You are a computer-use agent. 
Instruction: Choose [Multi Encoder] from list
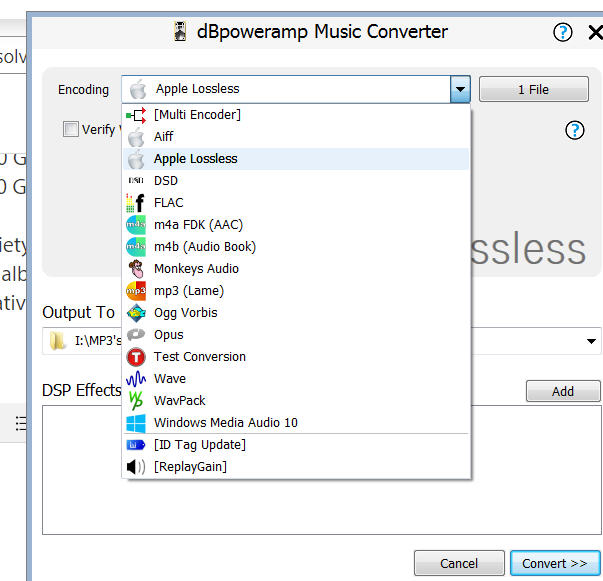pyautogui.click(x=297, y=115)
